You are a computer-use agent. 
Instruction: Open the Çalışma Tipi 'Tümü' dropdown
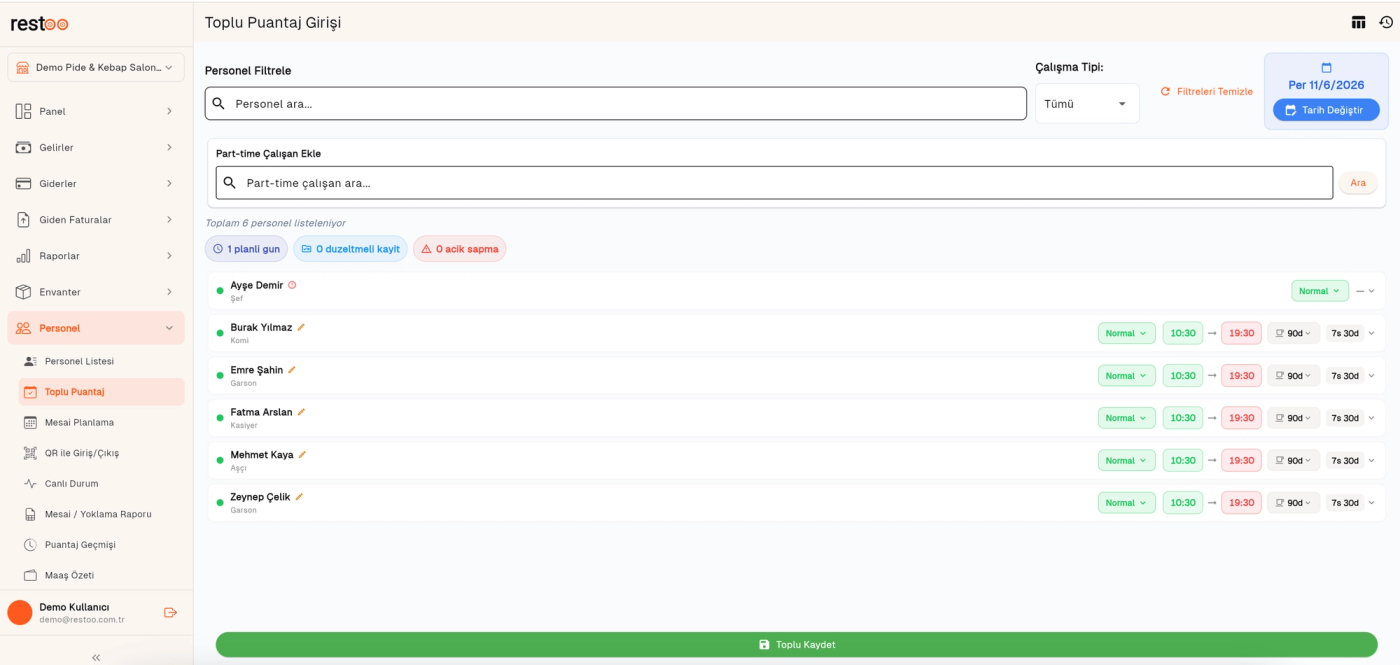point(1087,104)
